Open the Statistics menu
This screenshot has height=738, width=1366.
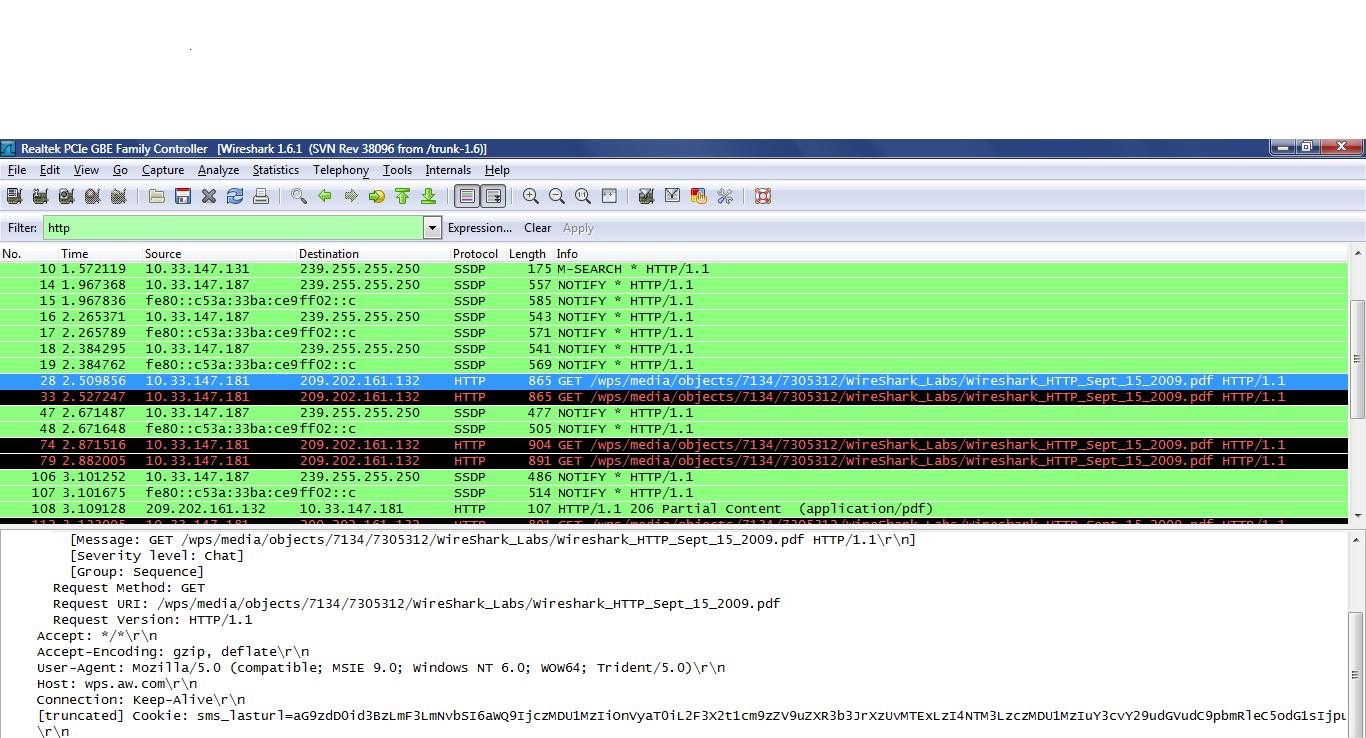276,170
